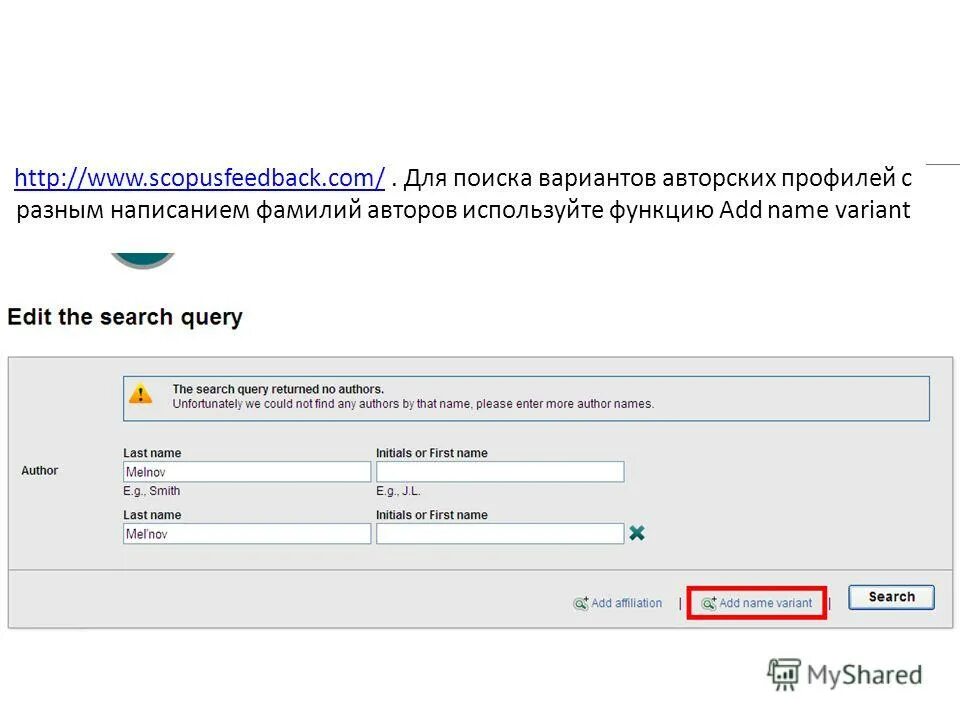Click the red highlight box around Add name variant

pos(757,603)
